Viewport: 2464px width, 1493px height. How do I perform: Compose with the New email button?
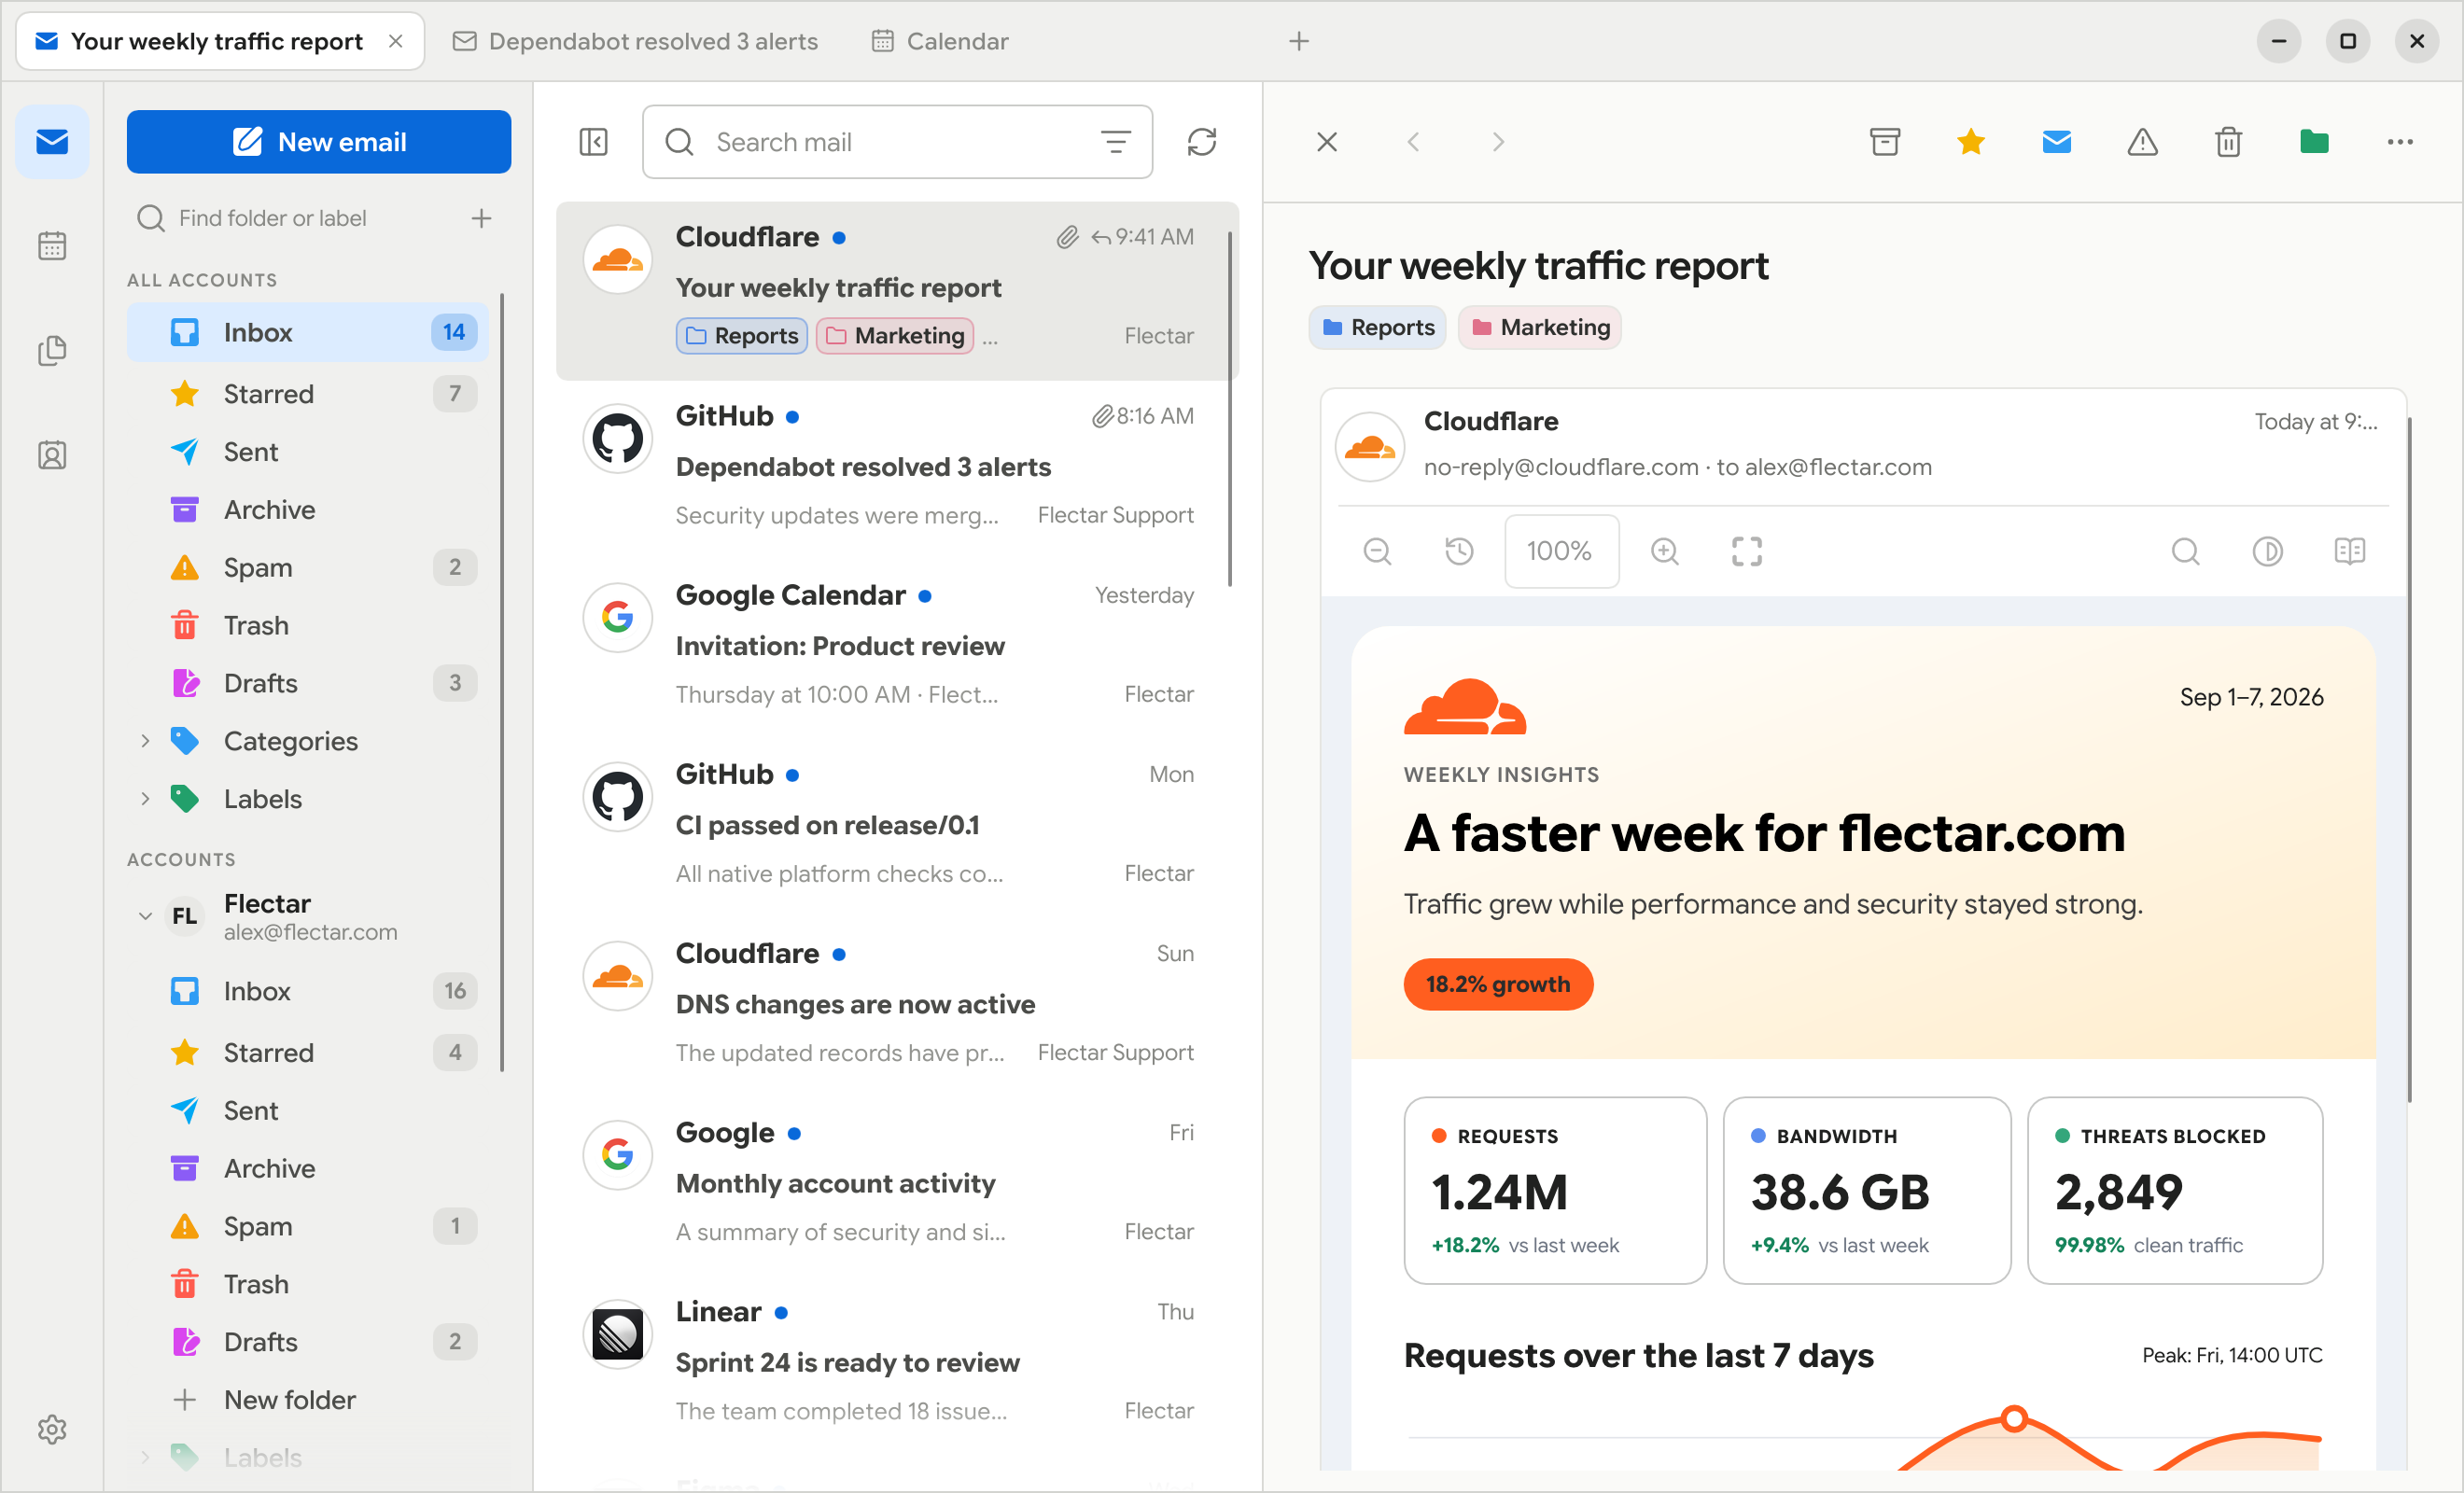click(319, 142)
